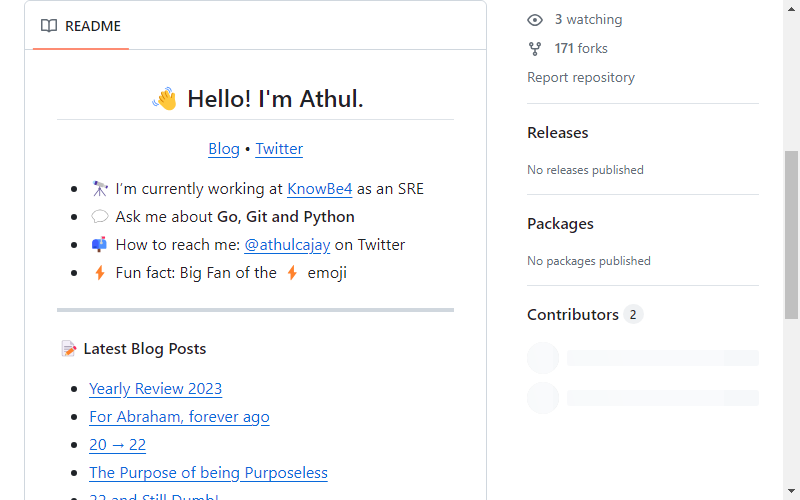Image resolution: width=800 pixels, height=500 pixels.
Task: Click the speech bubble emoji icon
Action: (100, 217)
